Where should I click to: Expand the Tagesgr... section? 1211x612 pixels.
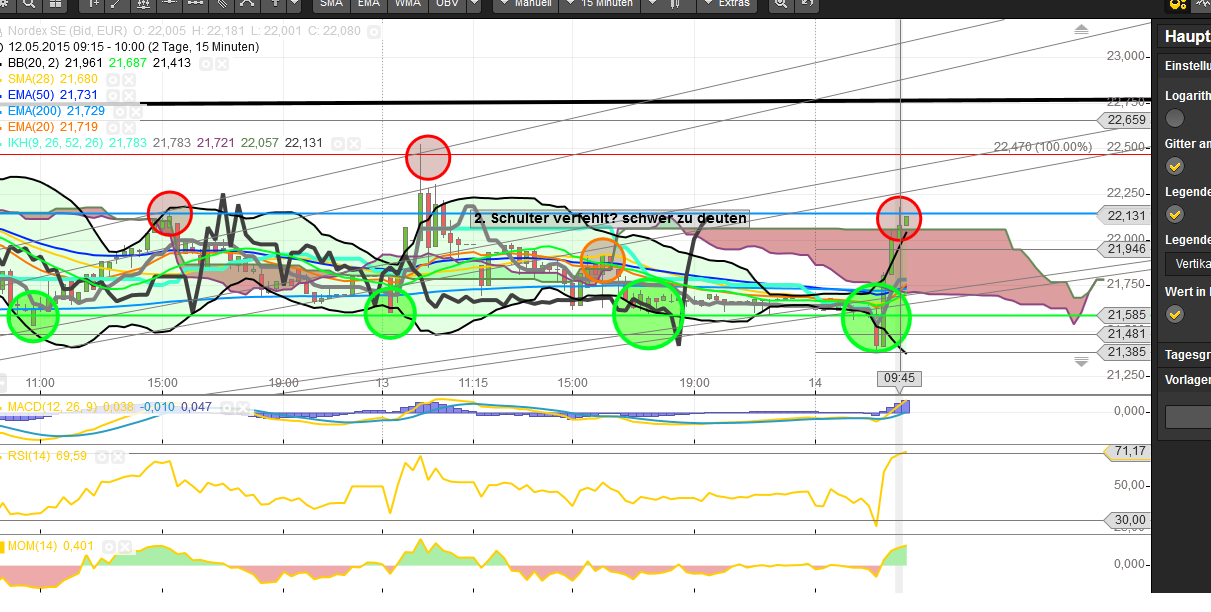pyautogui.click(x=1185, y=355)
